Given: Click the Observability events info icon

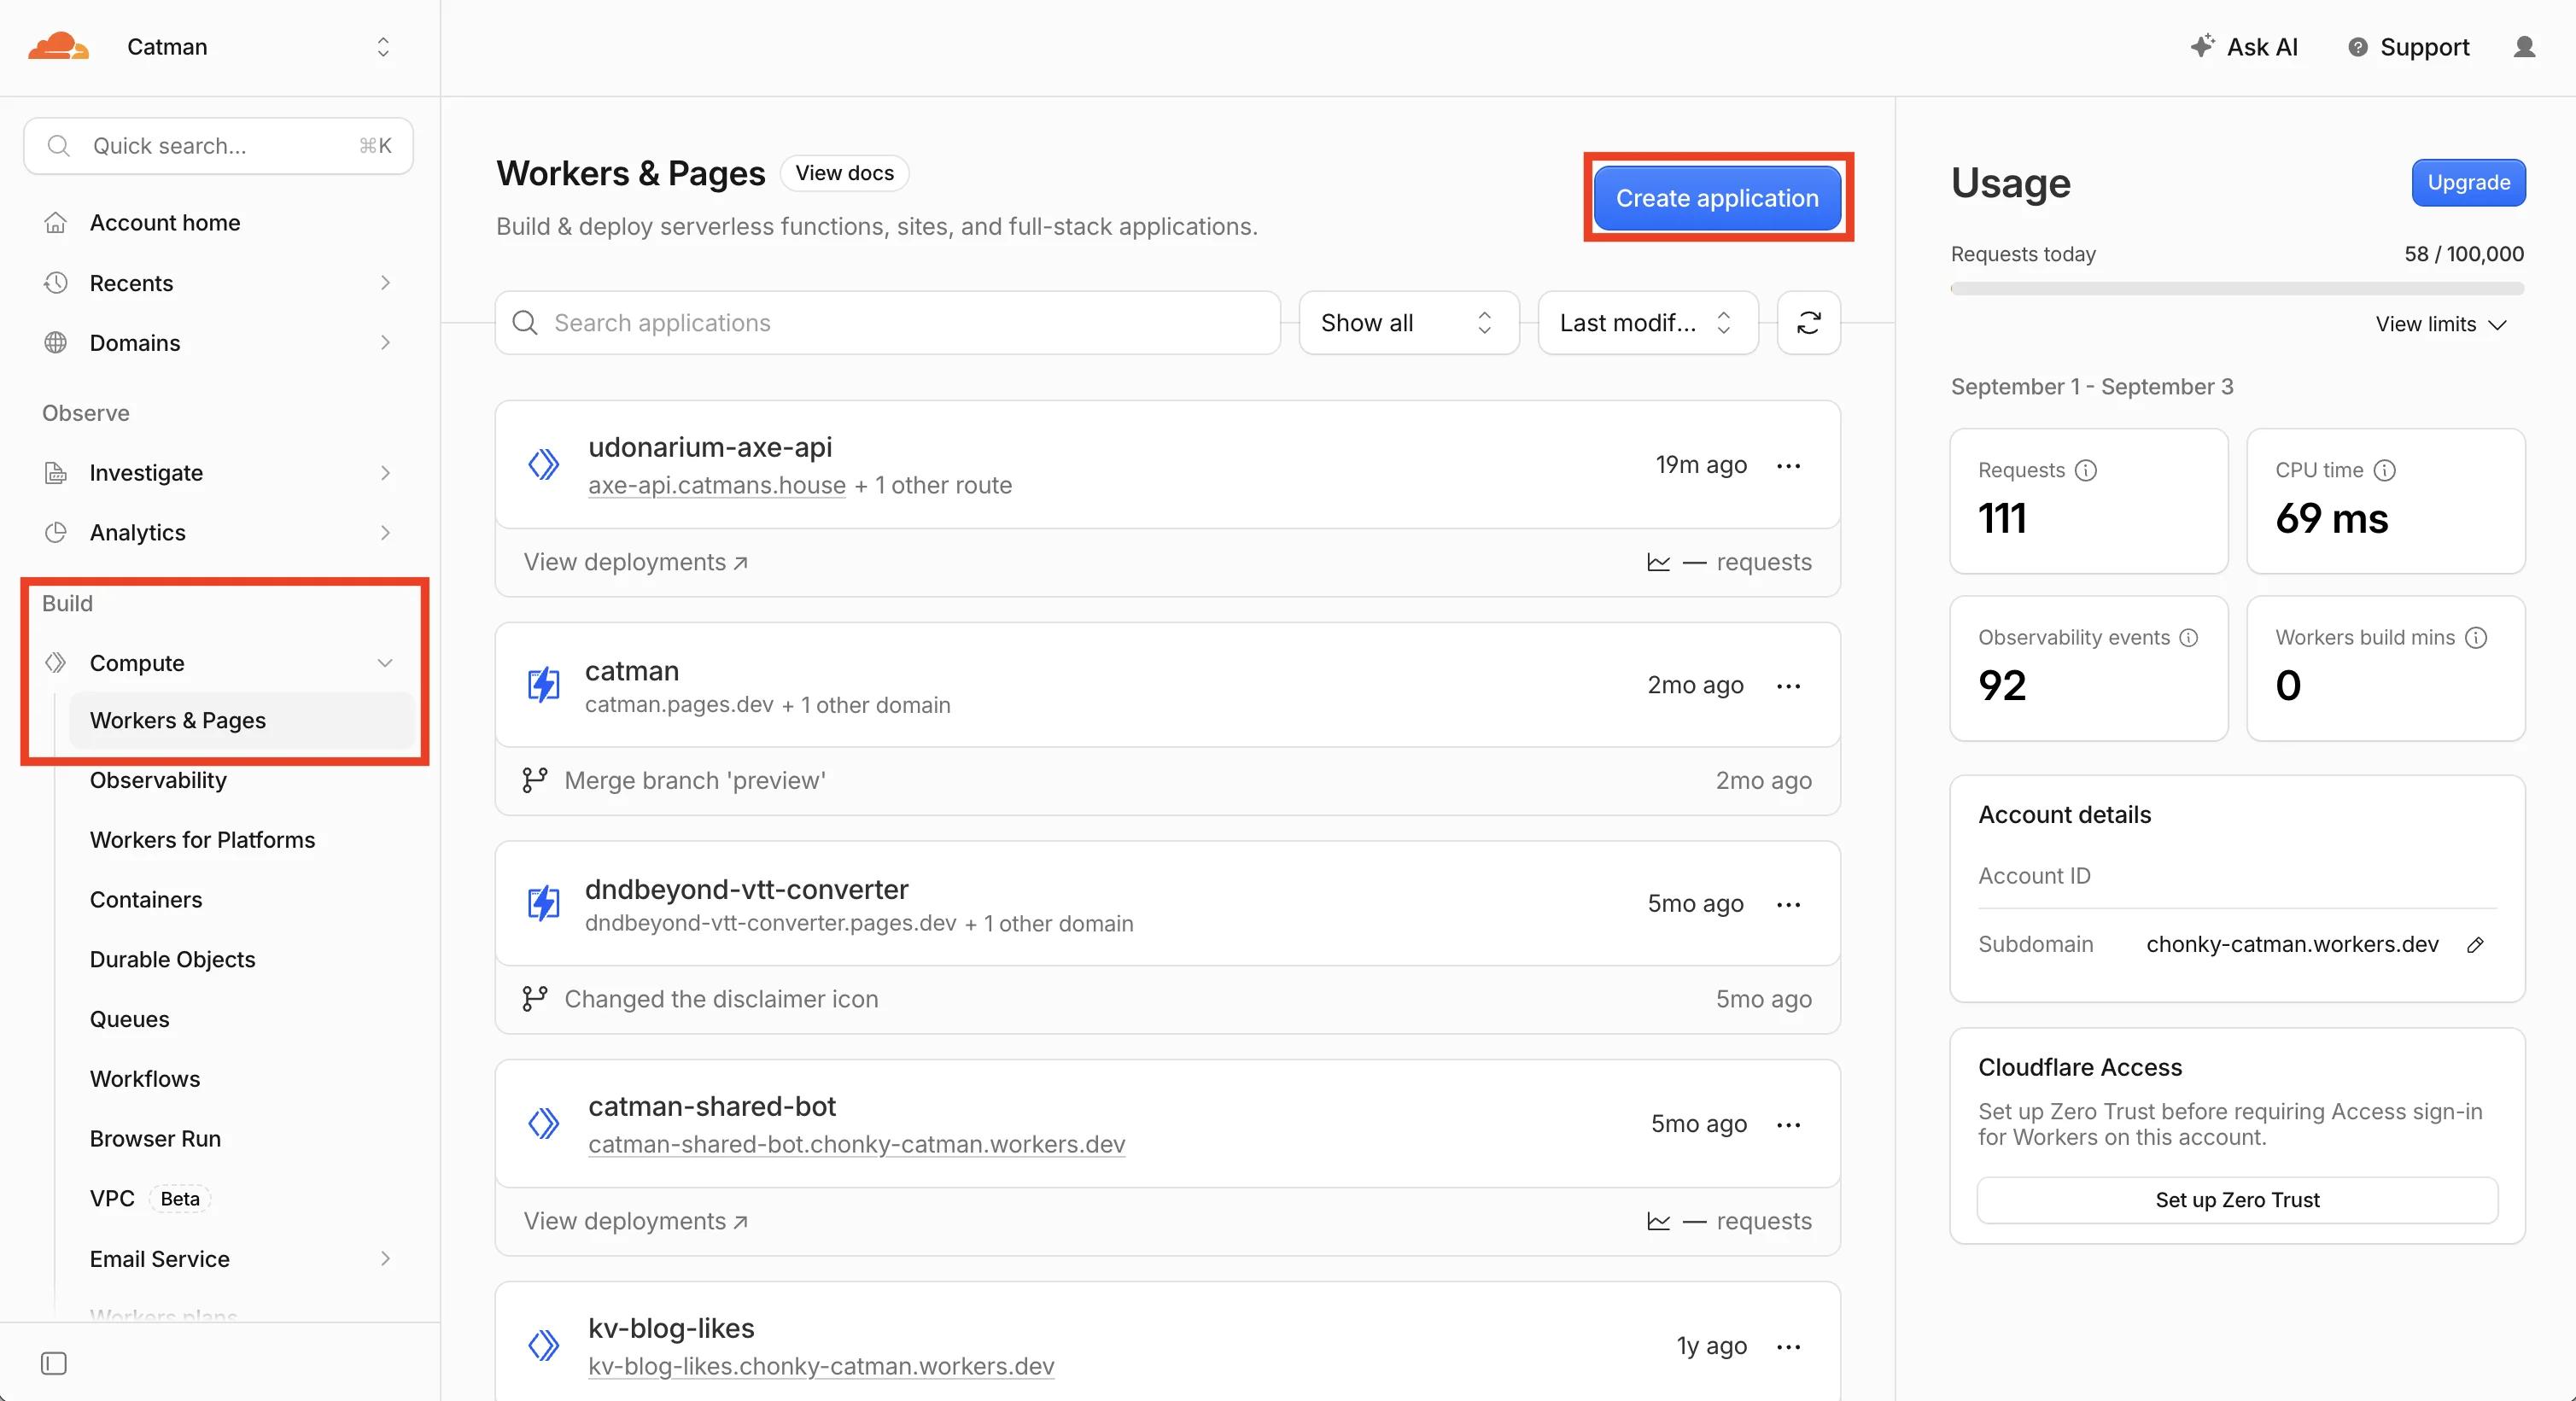Looking at the screenshot, I should pyautogui.click(x=2189, y=637).
